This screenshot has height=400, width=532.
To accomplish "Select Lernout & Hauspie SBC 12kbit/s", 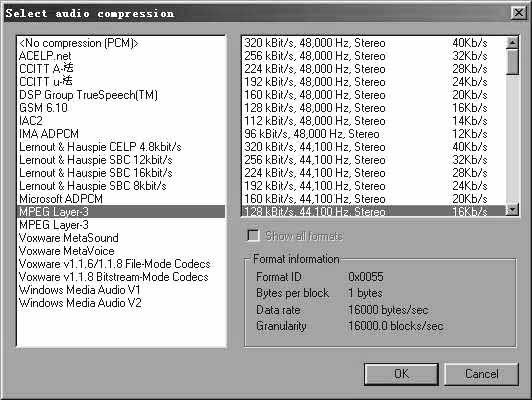I will click(x=121, y=160).
